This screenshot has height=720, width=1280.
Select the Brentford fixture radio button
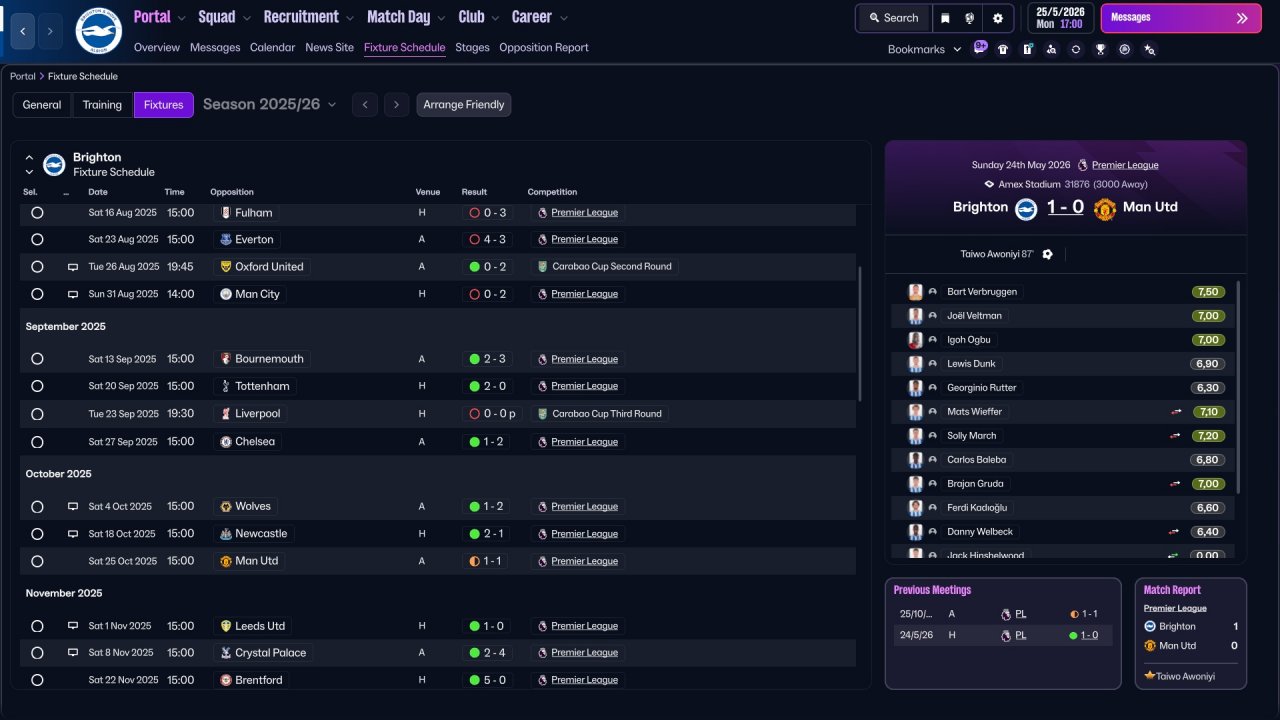[x=37, y=680]
